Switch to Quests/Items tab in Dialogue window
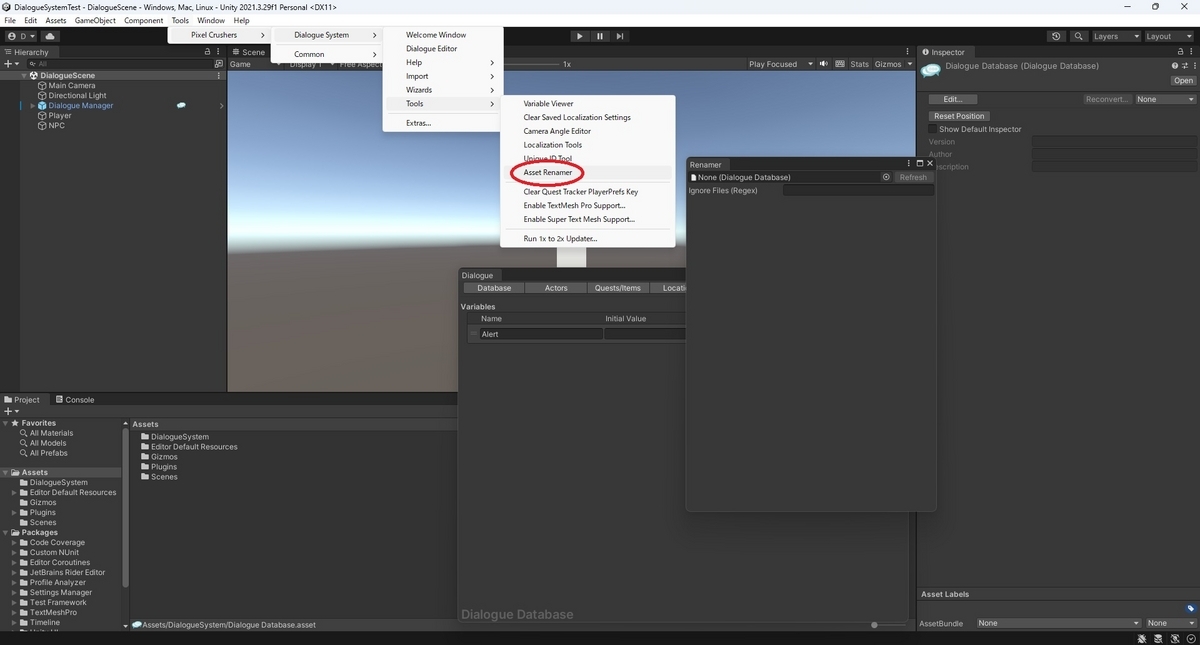This screenshot has height=645, width=1200. click(618, 288)
